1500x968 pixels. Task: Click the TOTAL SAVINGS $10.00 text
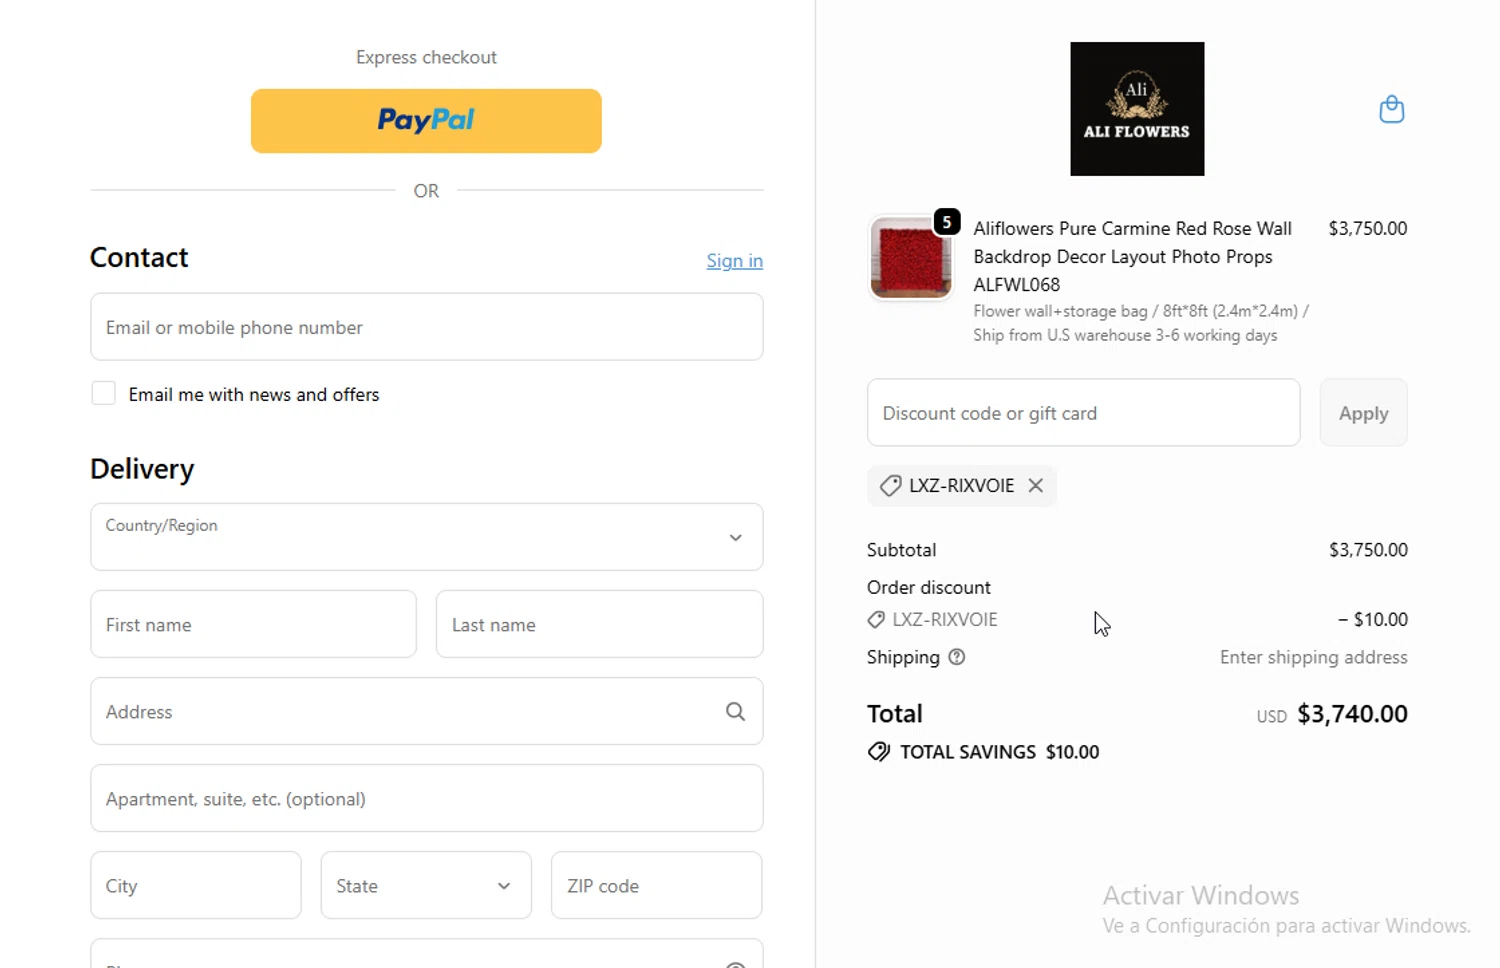pyautogui.click(x=999, y=752)
